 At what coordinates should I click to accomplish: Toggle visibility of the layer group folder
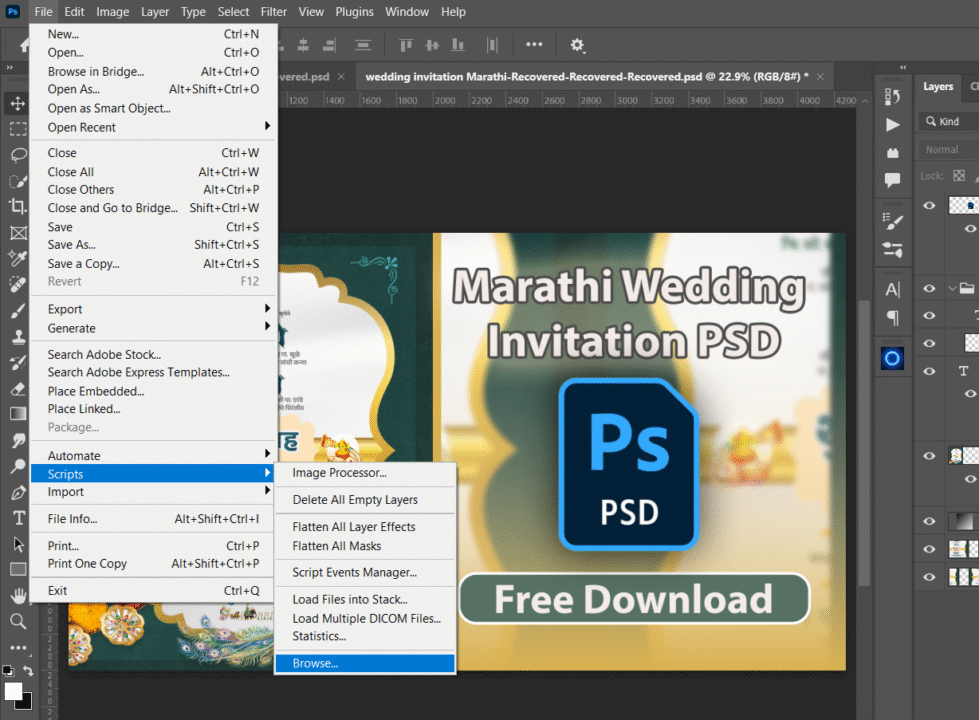click(x=930, y=288)
